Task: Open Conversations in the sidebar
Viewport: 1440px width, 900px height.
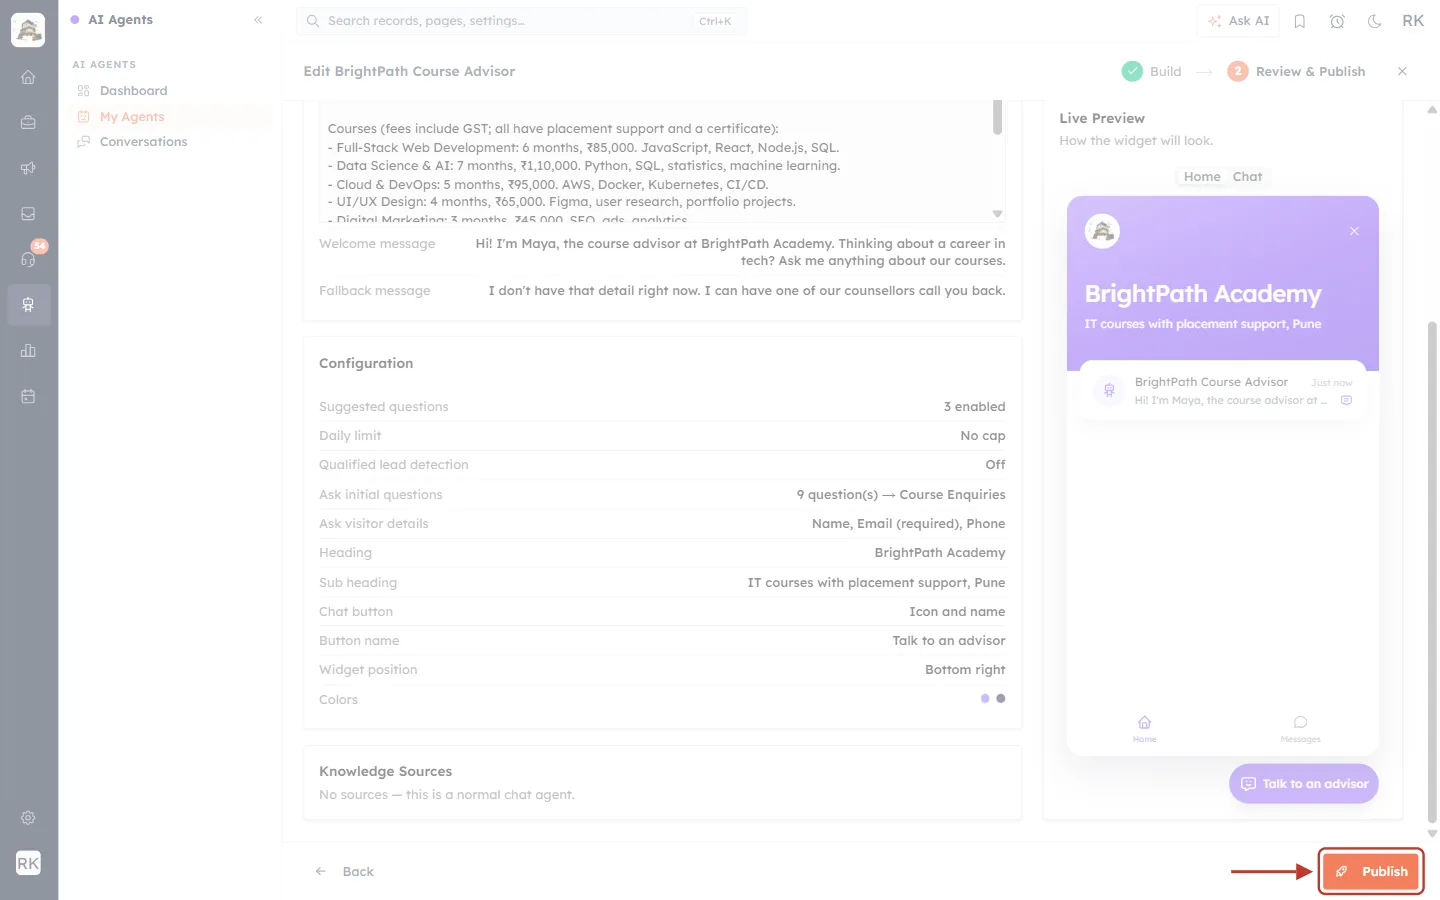Action: click(143, 142)
